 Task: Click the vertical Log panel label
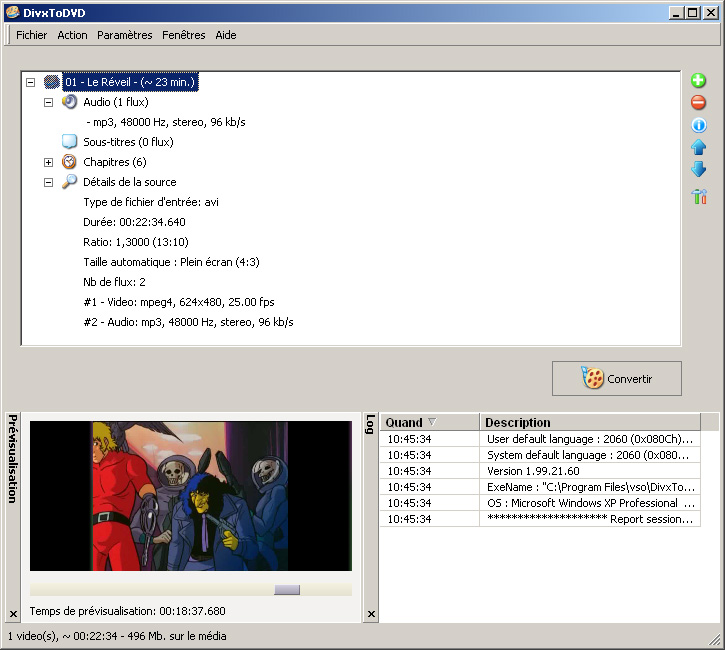[x=370, y=424]
